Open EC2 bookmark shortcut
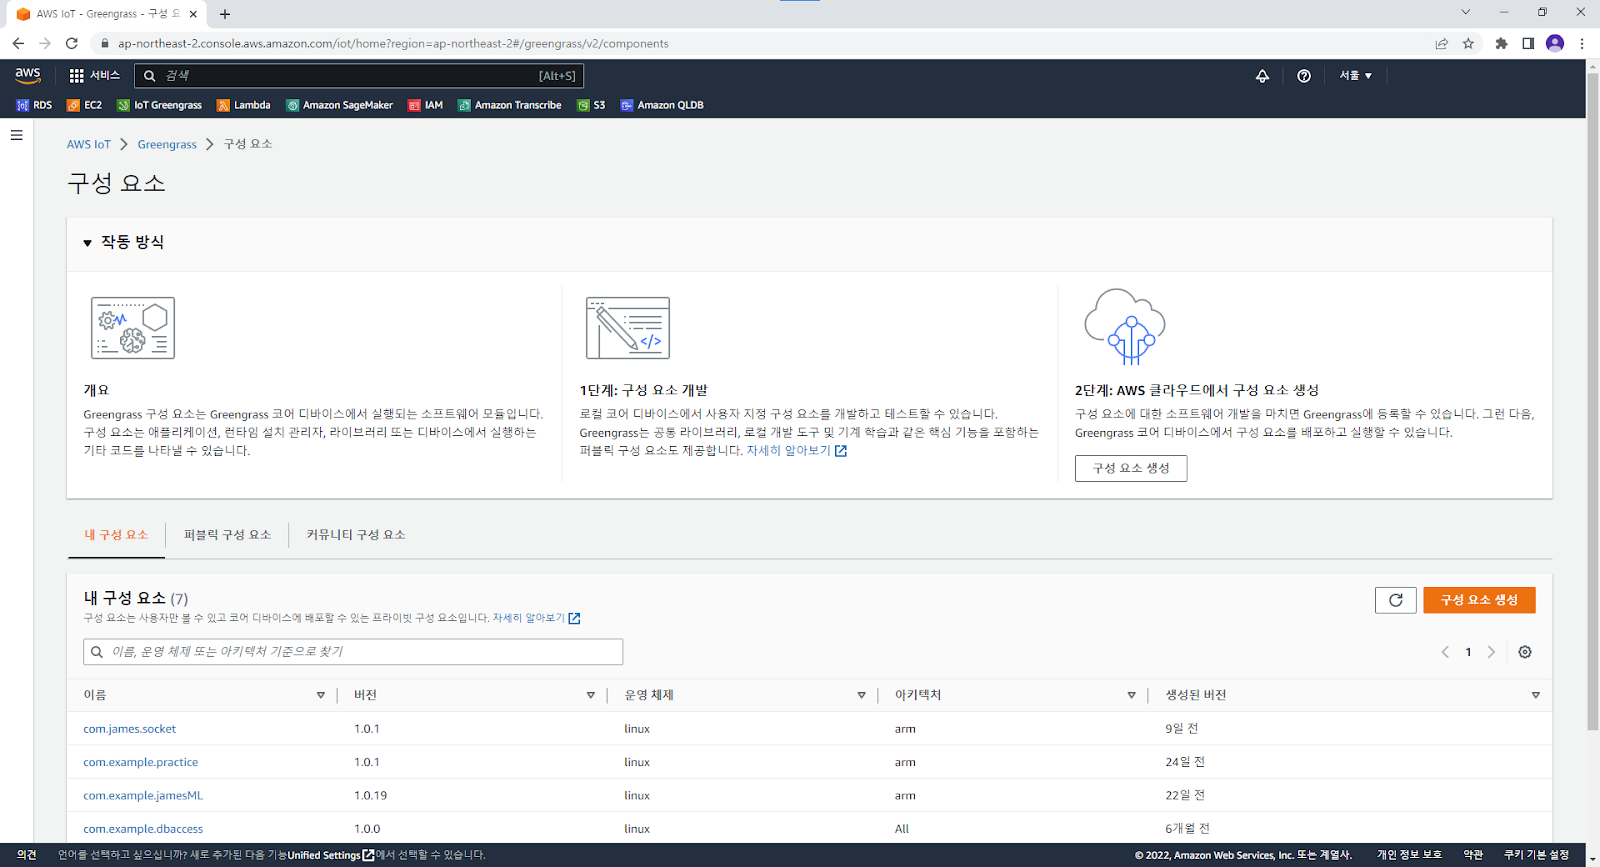The height and width of the screenshot is (867, 1600). point(84,105)
